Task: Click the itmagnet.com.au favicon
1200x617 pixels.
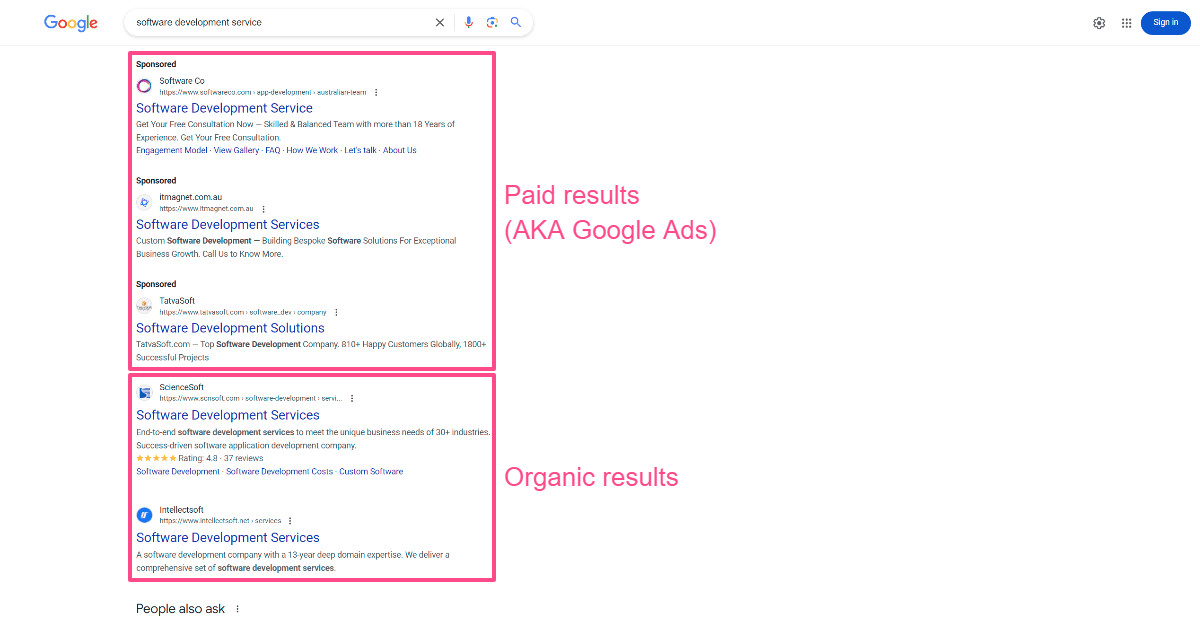Action: point(144,203)
